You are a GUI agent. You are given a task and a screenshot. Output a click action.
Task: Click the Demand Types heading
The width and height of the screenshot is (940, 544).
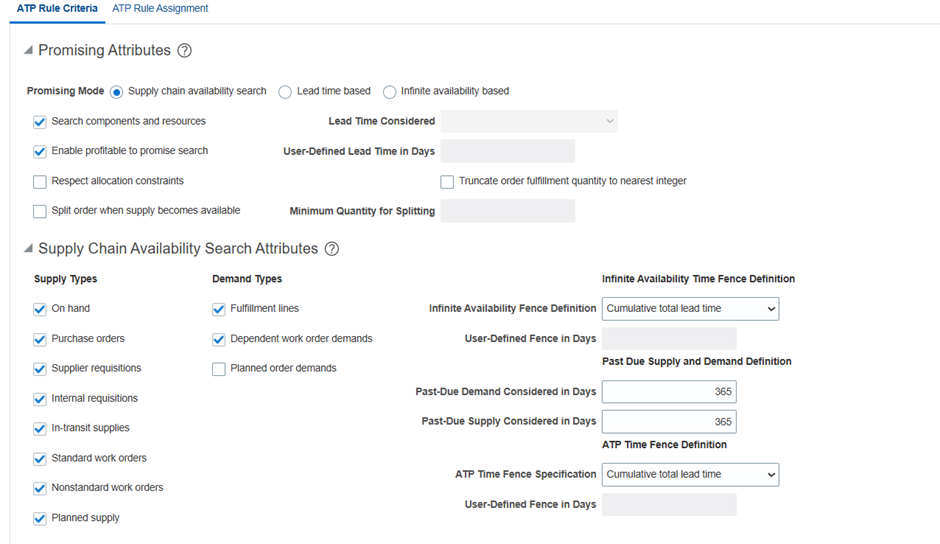pos(247,279)
